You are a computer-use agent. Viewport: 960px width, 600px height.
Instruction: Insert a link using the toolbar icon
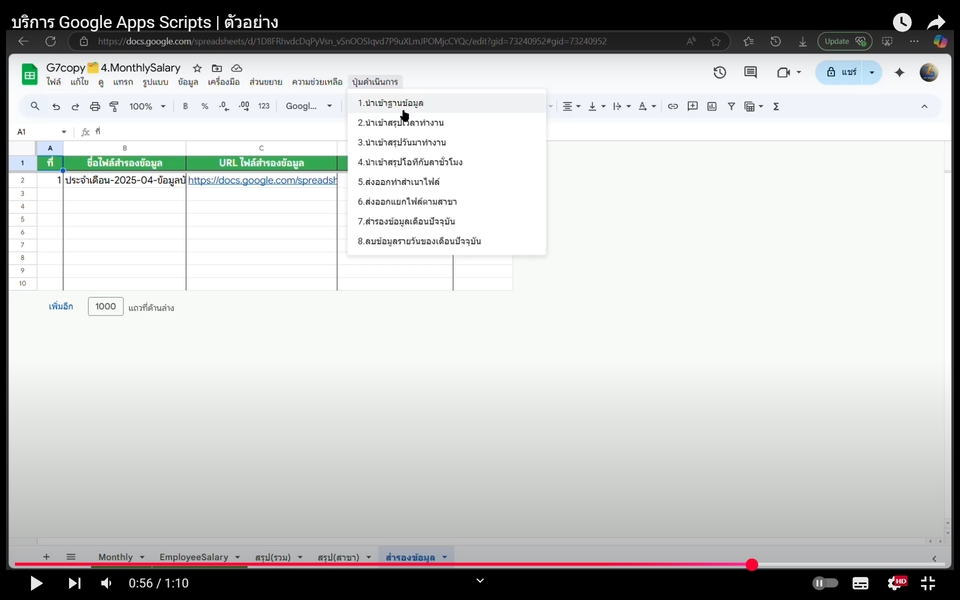coord(673,105)
